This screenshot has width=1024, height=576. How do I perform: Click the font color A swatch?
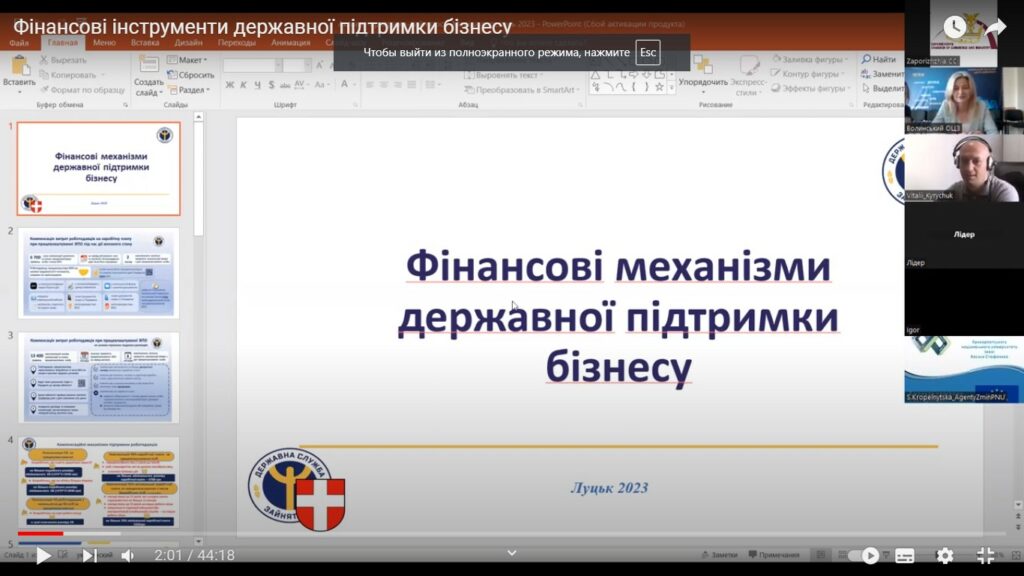[344, 84]
